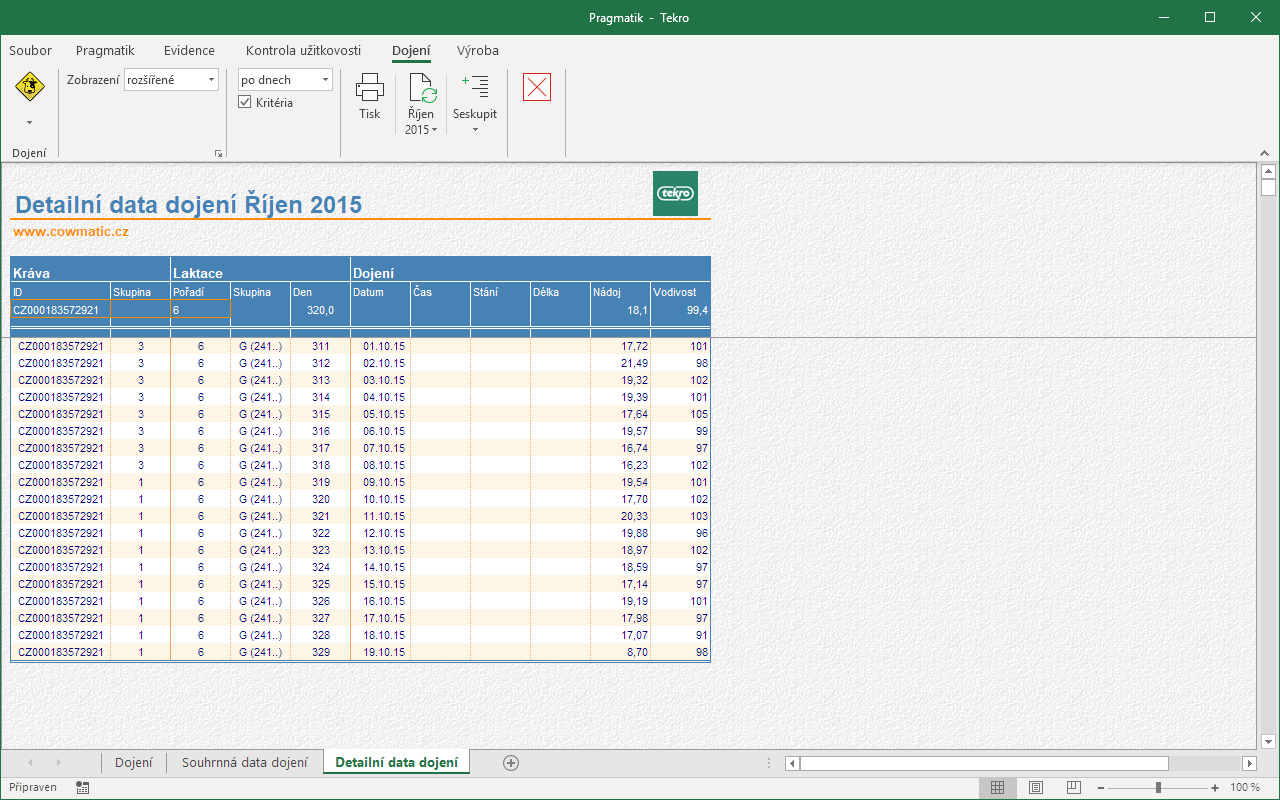Viewport: 1280px width, 800px height.
Task: Expand the dropdown arrow under Dojení icon
Action: 29,123
